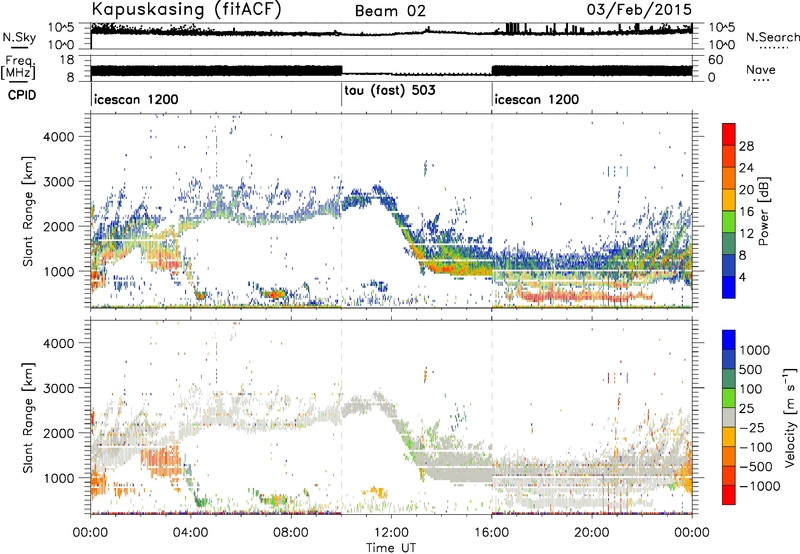Click the 'N.Search' legend label

(772, 37)
